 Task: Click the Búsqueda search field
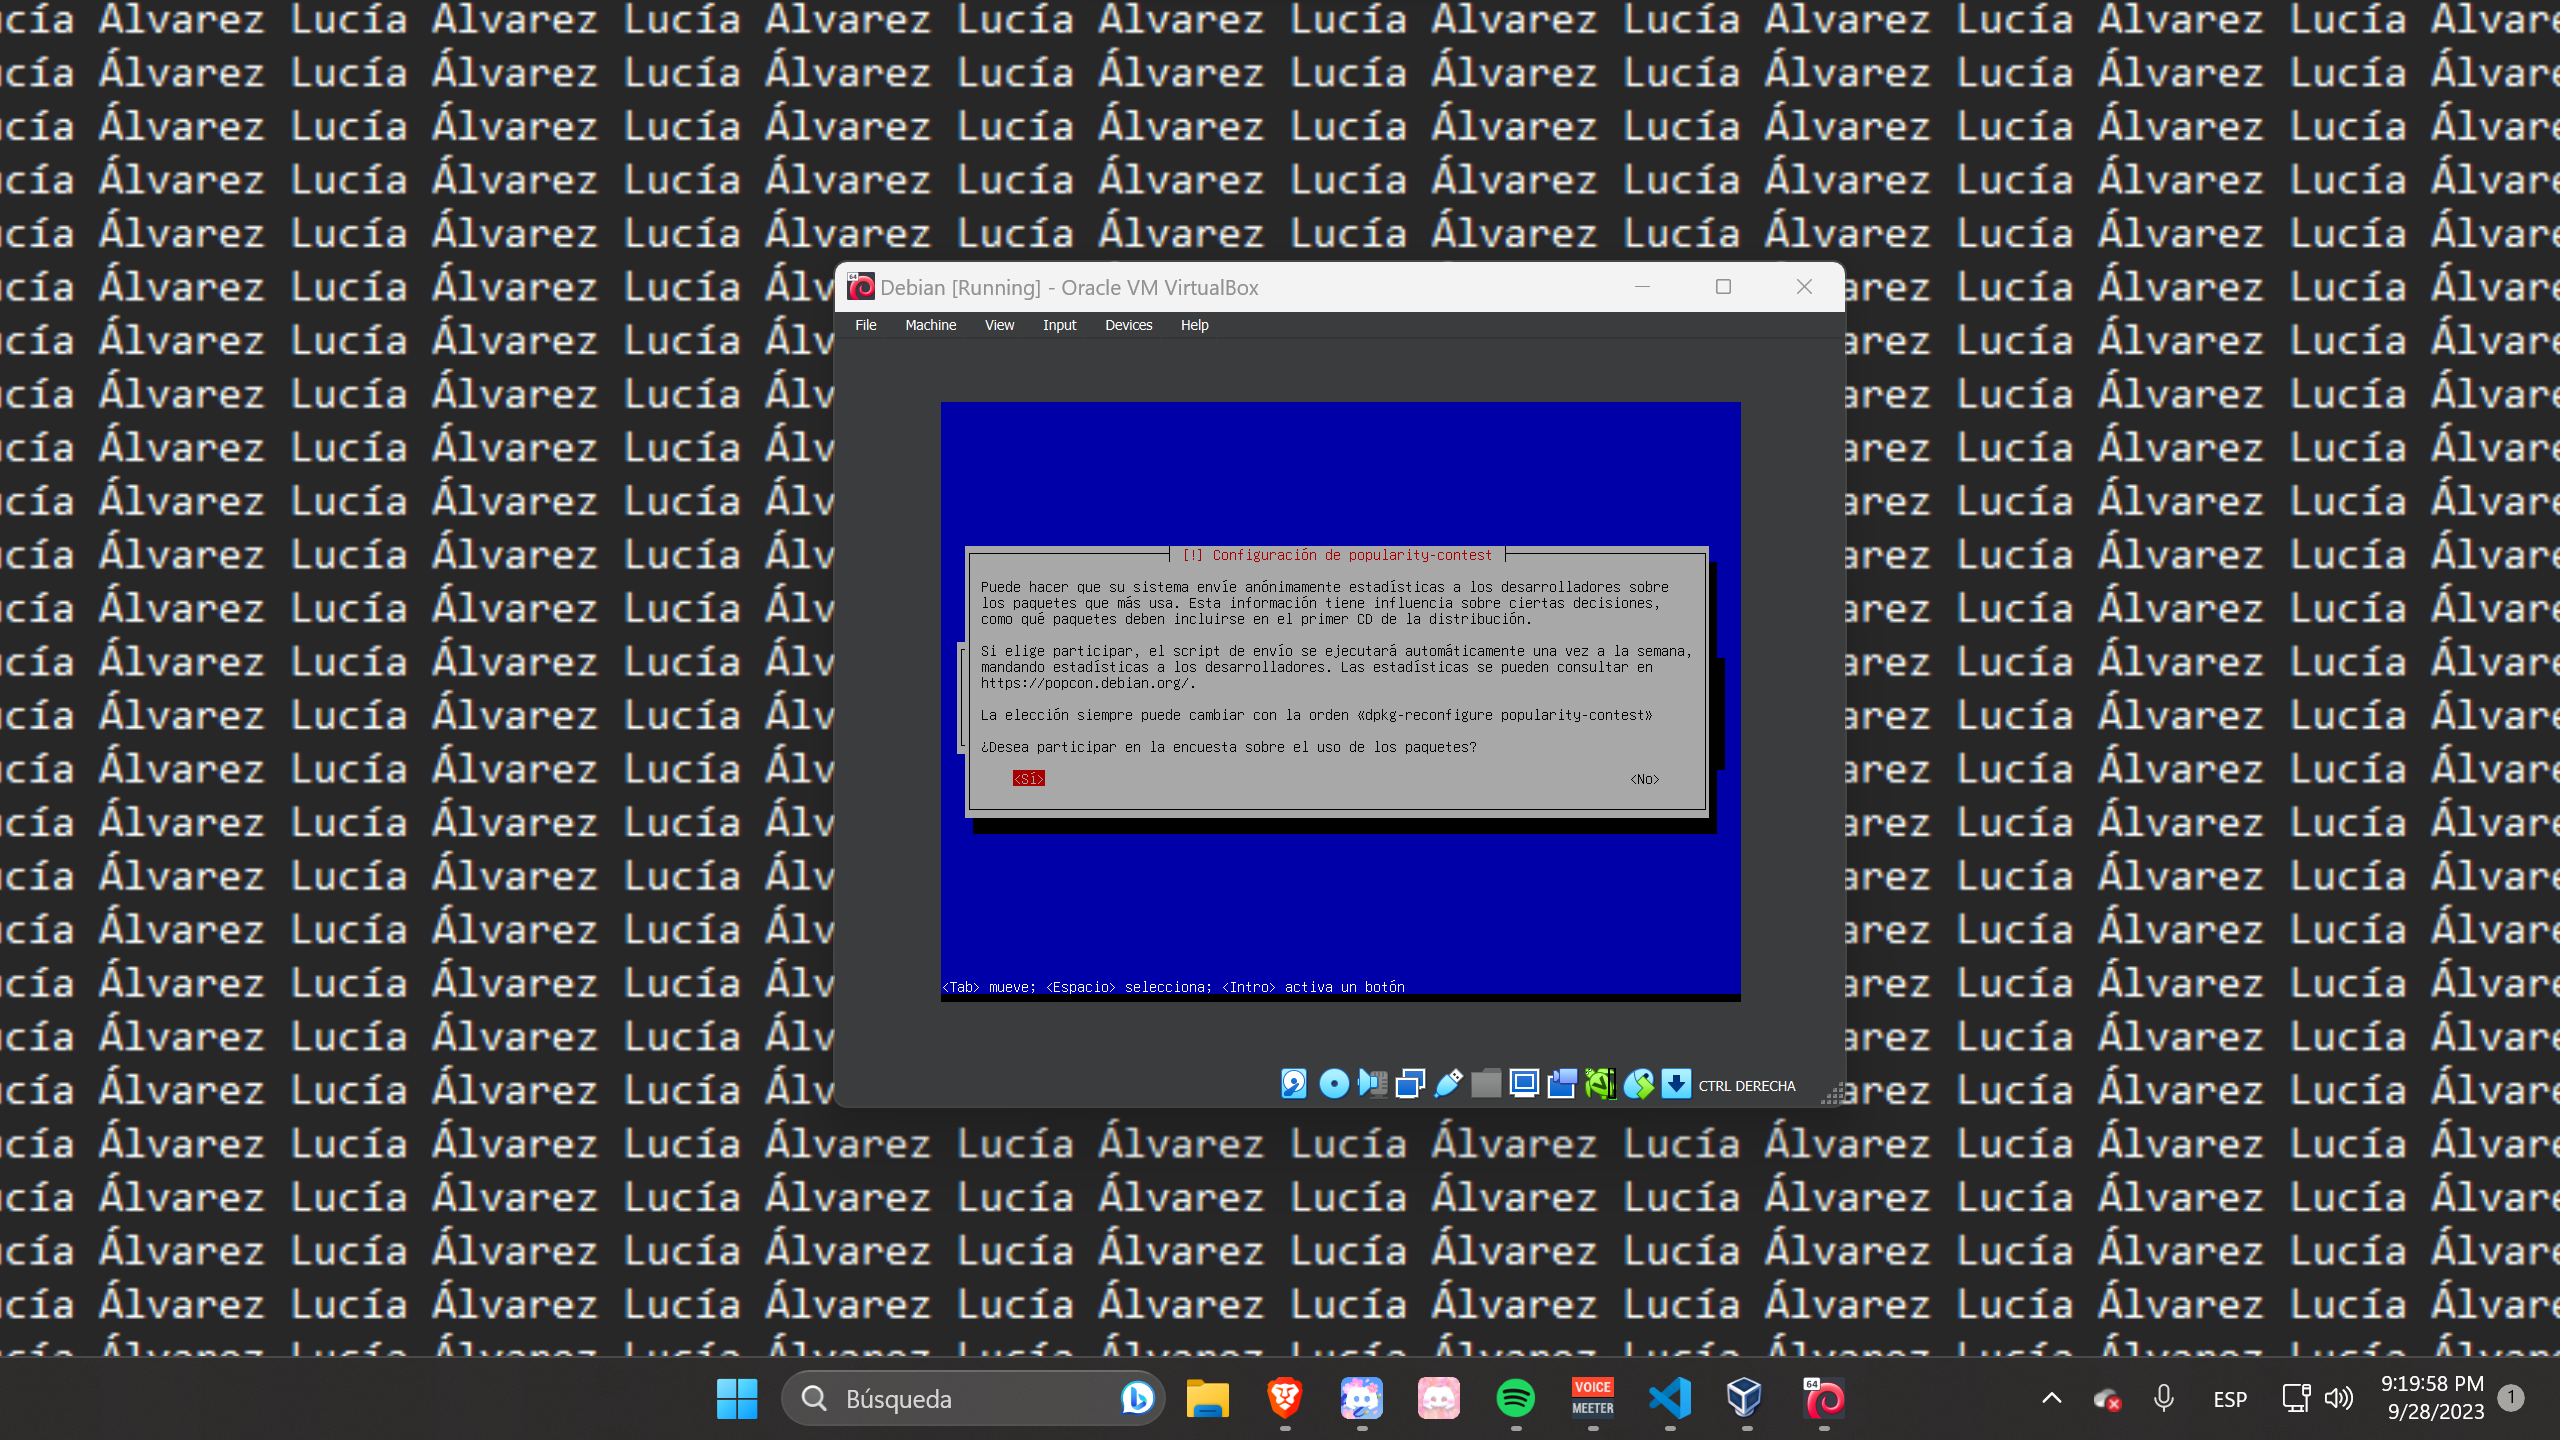960,1399
